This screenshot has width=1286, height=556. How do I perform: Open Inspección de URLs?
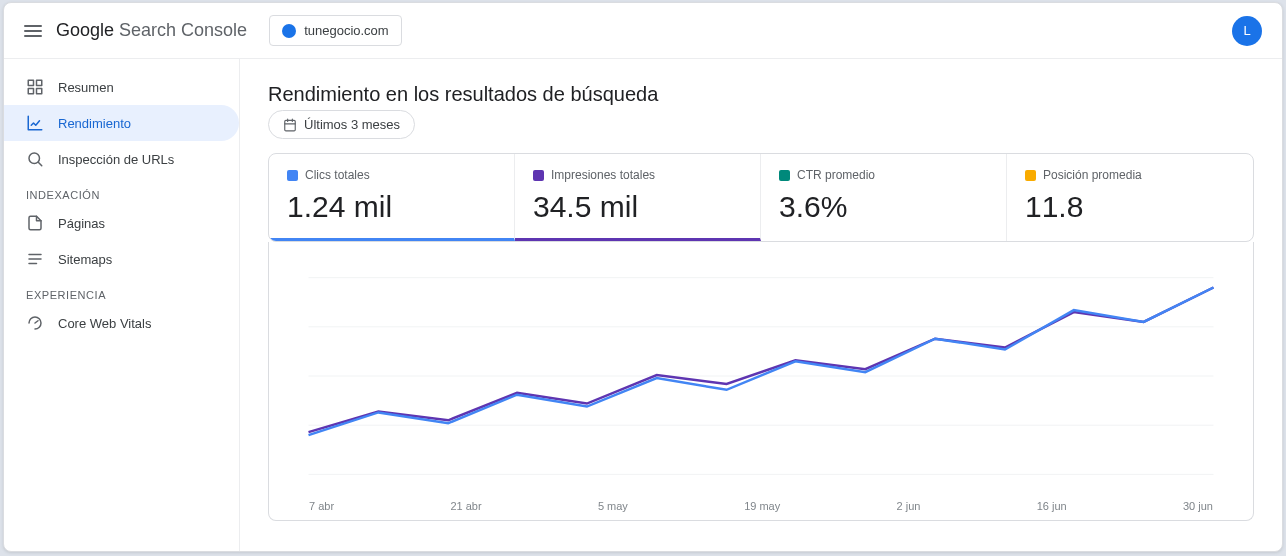coord(121,159)
